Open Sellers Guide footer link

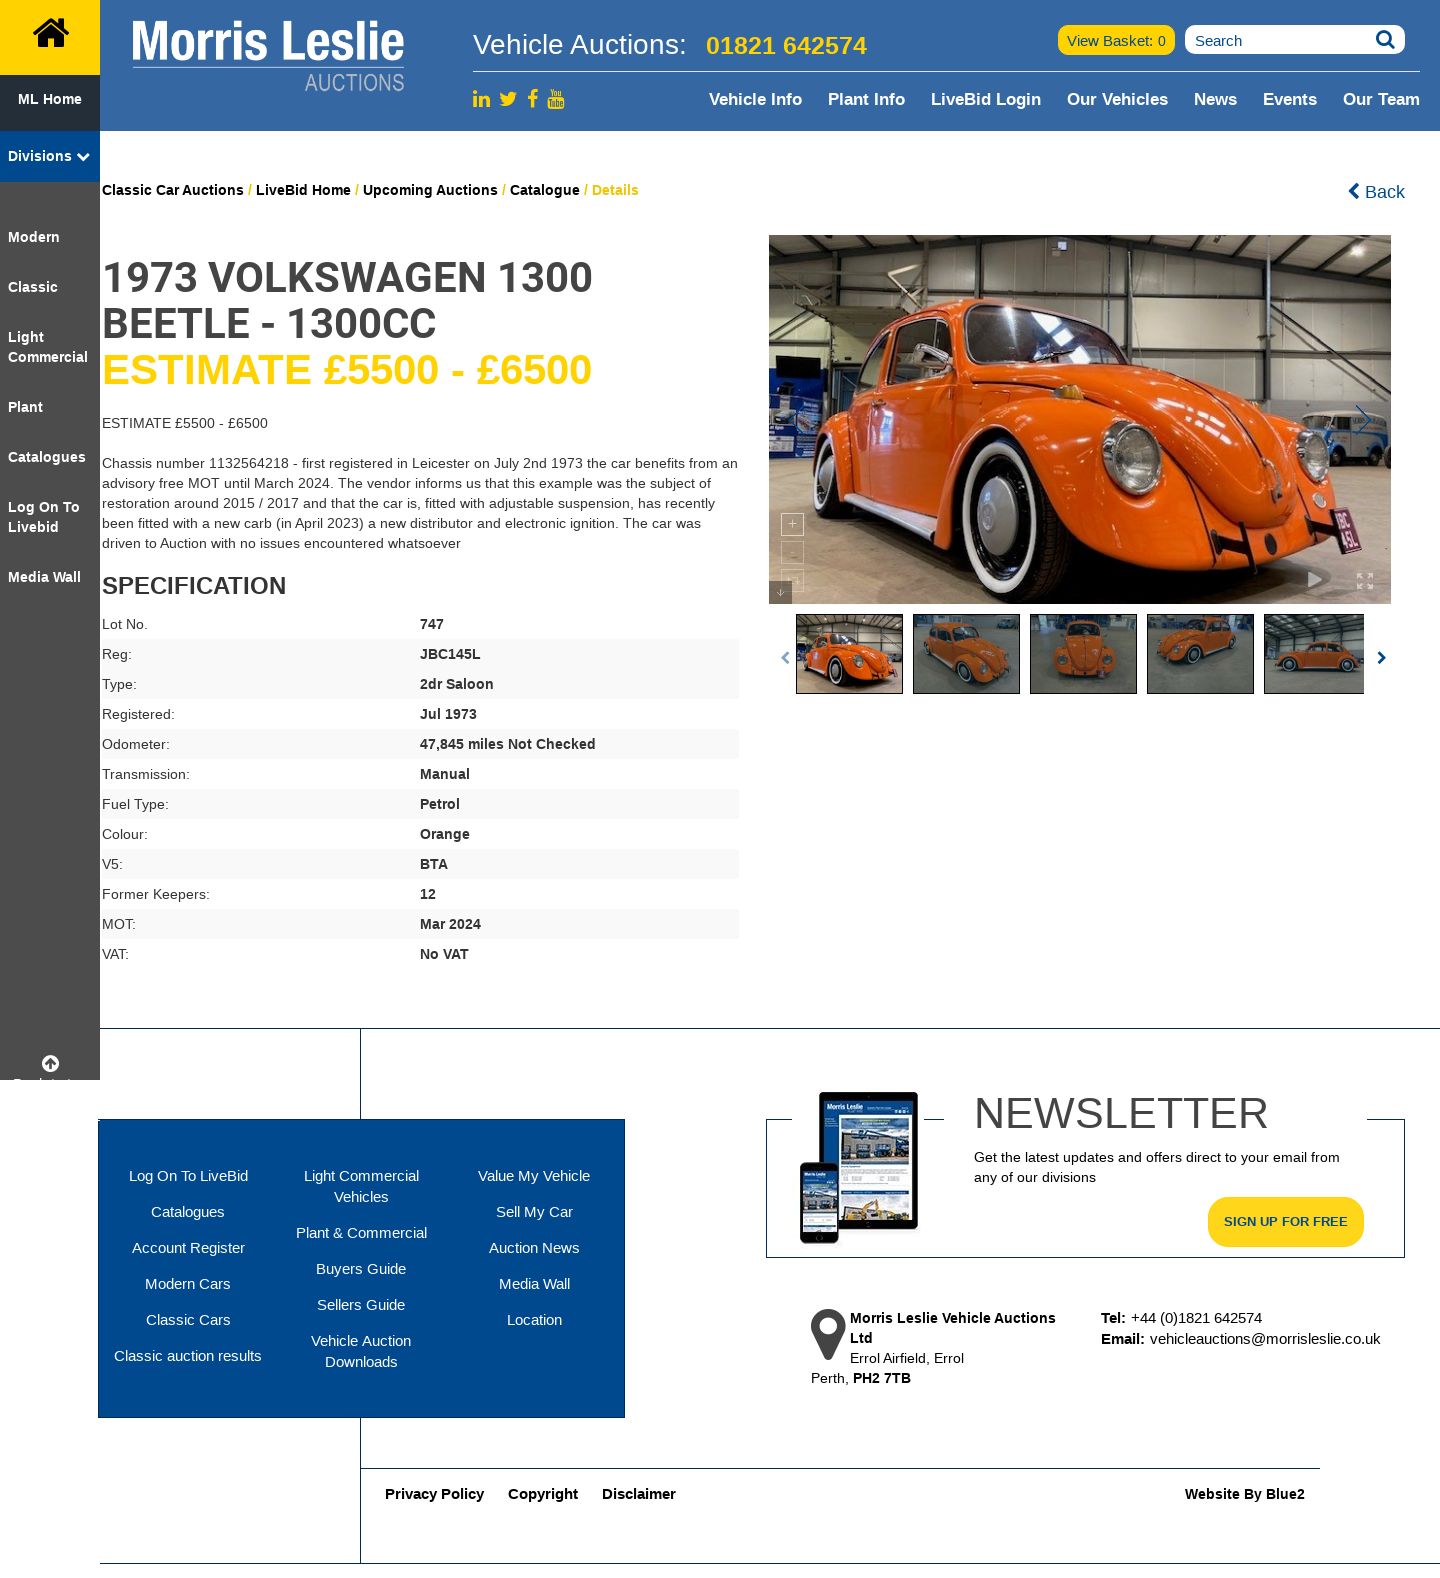[x=361, y=1305]
